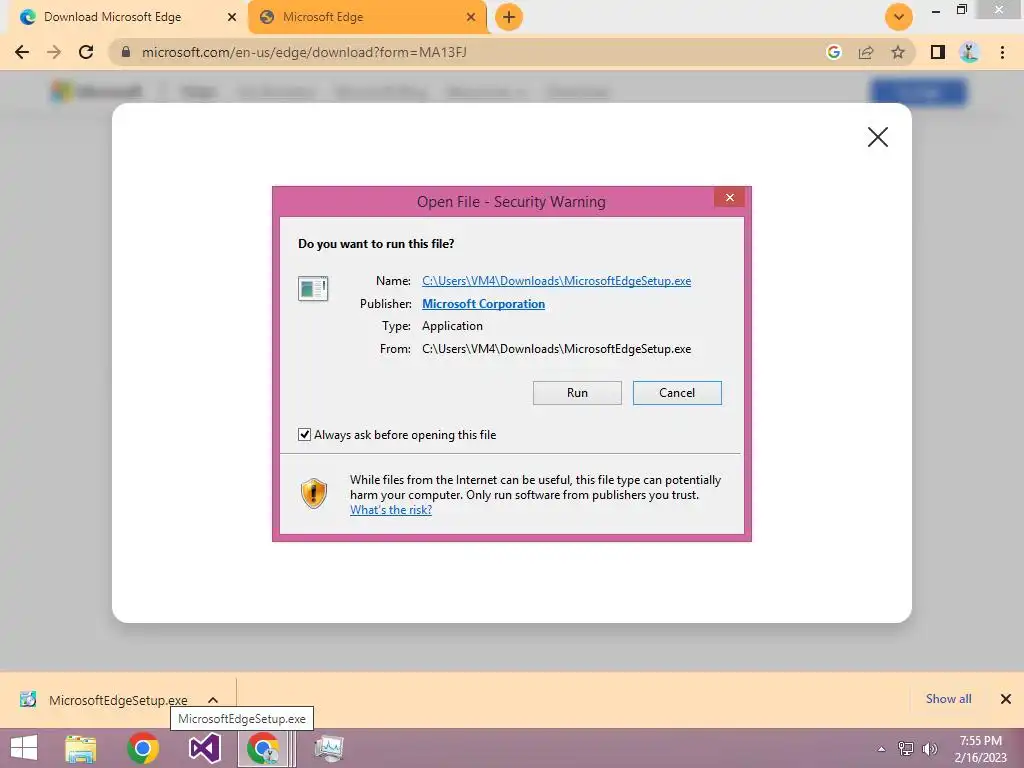1024x768 pixels.
Task: Open MicrosoftEdgeSetup.exe in the downloads bar
Action: click(x=118, y=700)
